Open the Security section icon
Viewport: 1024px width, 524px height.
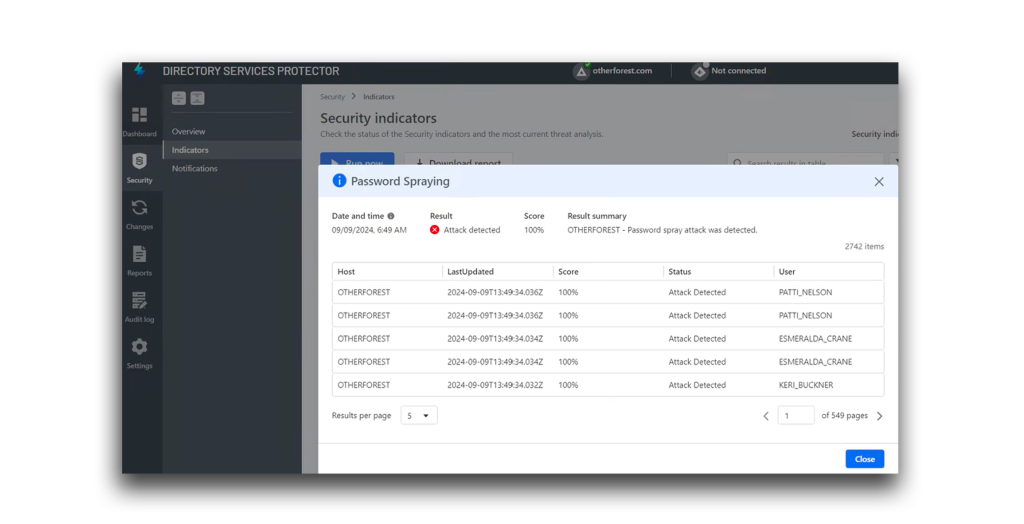click(x=139, y=161)
